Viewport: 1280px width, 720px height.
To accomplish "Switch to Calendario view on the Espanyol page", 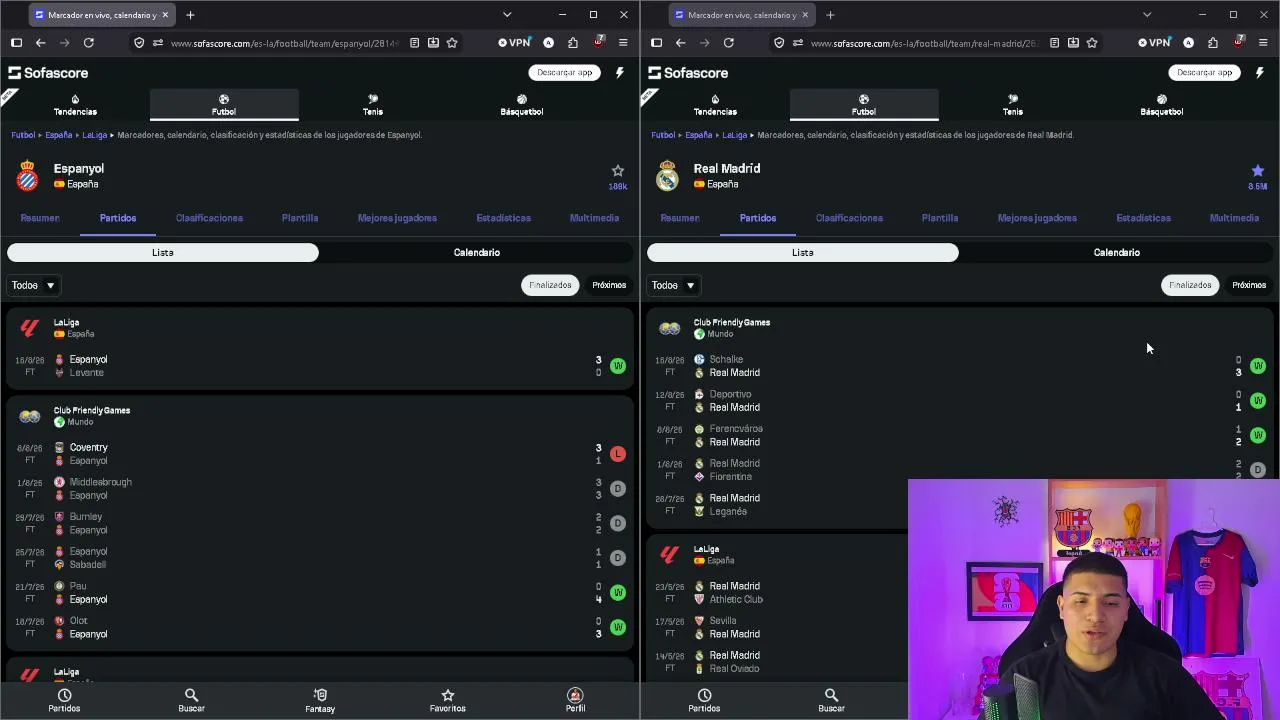I will tap(477, 253).
